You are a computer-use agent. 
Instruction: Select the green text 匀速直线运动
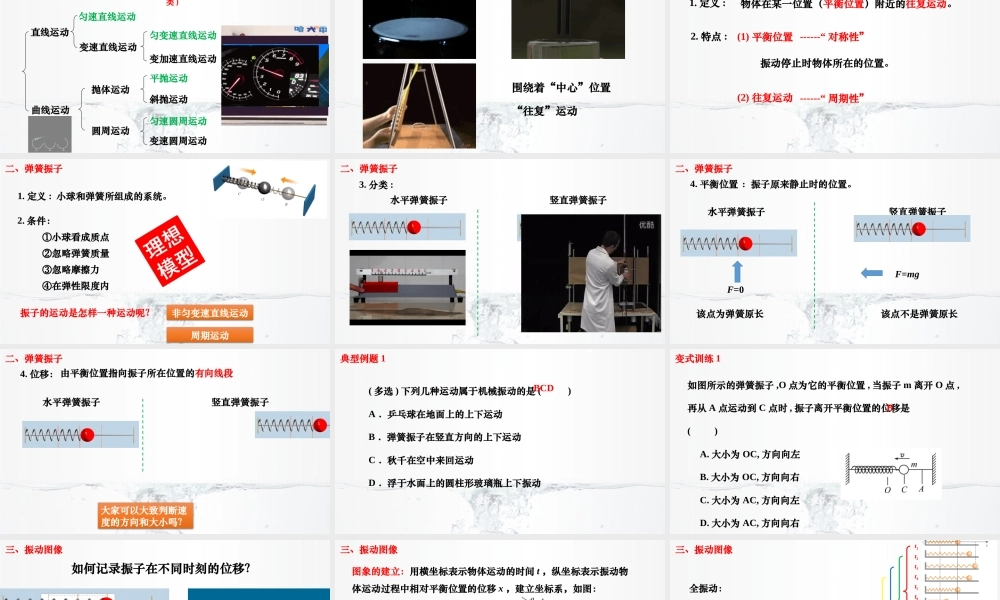(x=107, y=17)
